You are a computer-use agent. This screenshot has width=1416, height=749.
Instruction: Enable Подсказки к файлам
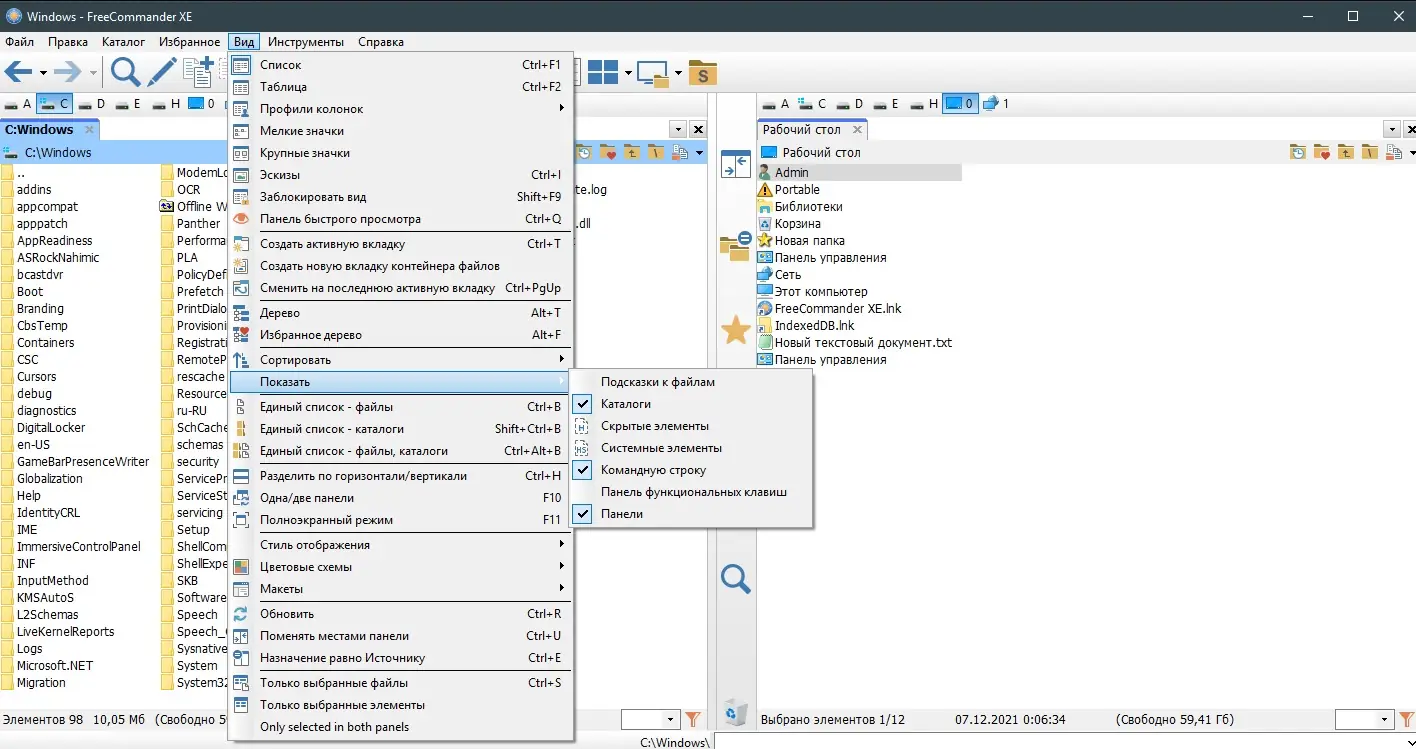tap(691, 382)
